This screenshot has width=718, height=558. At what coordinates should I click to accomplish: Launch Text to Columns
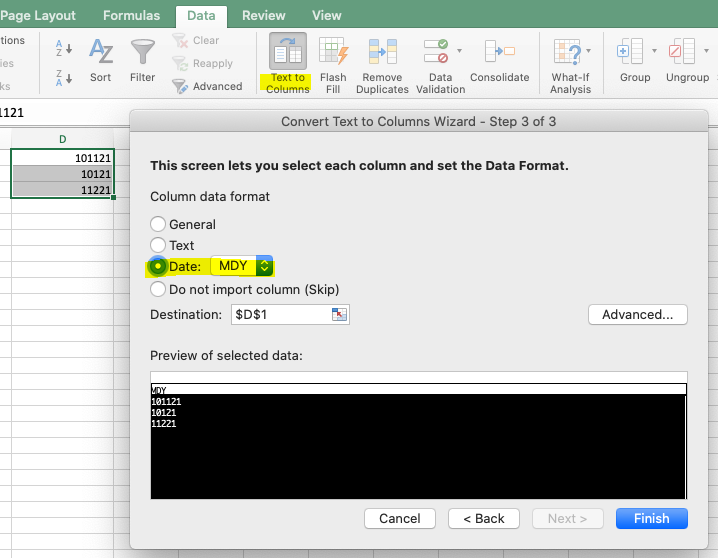click(288, 64)
